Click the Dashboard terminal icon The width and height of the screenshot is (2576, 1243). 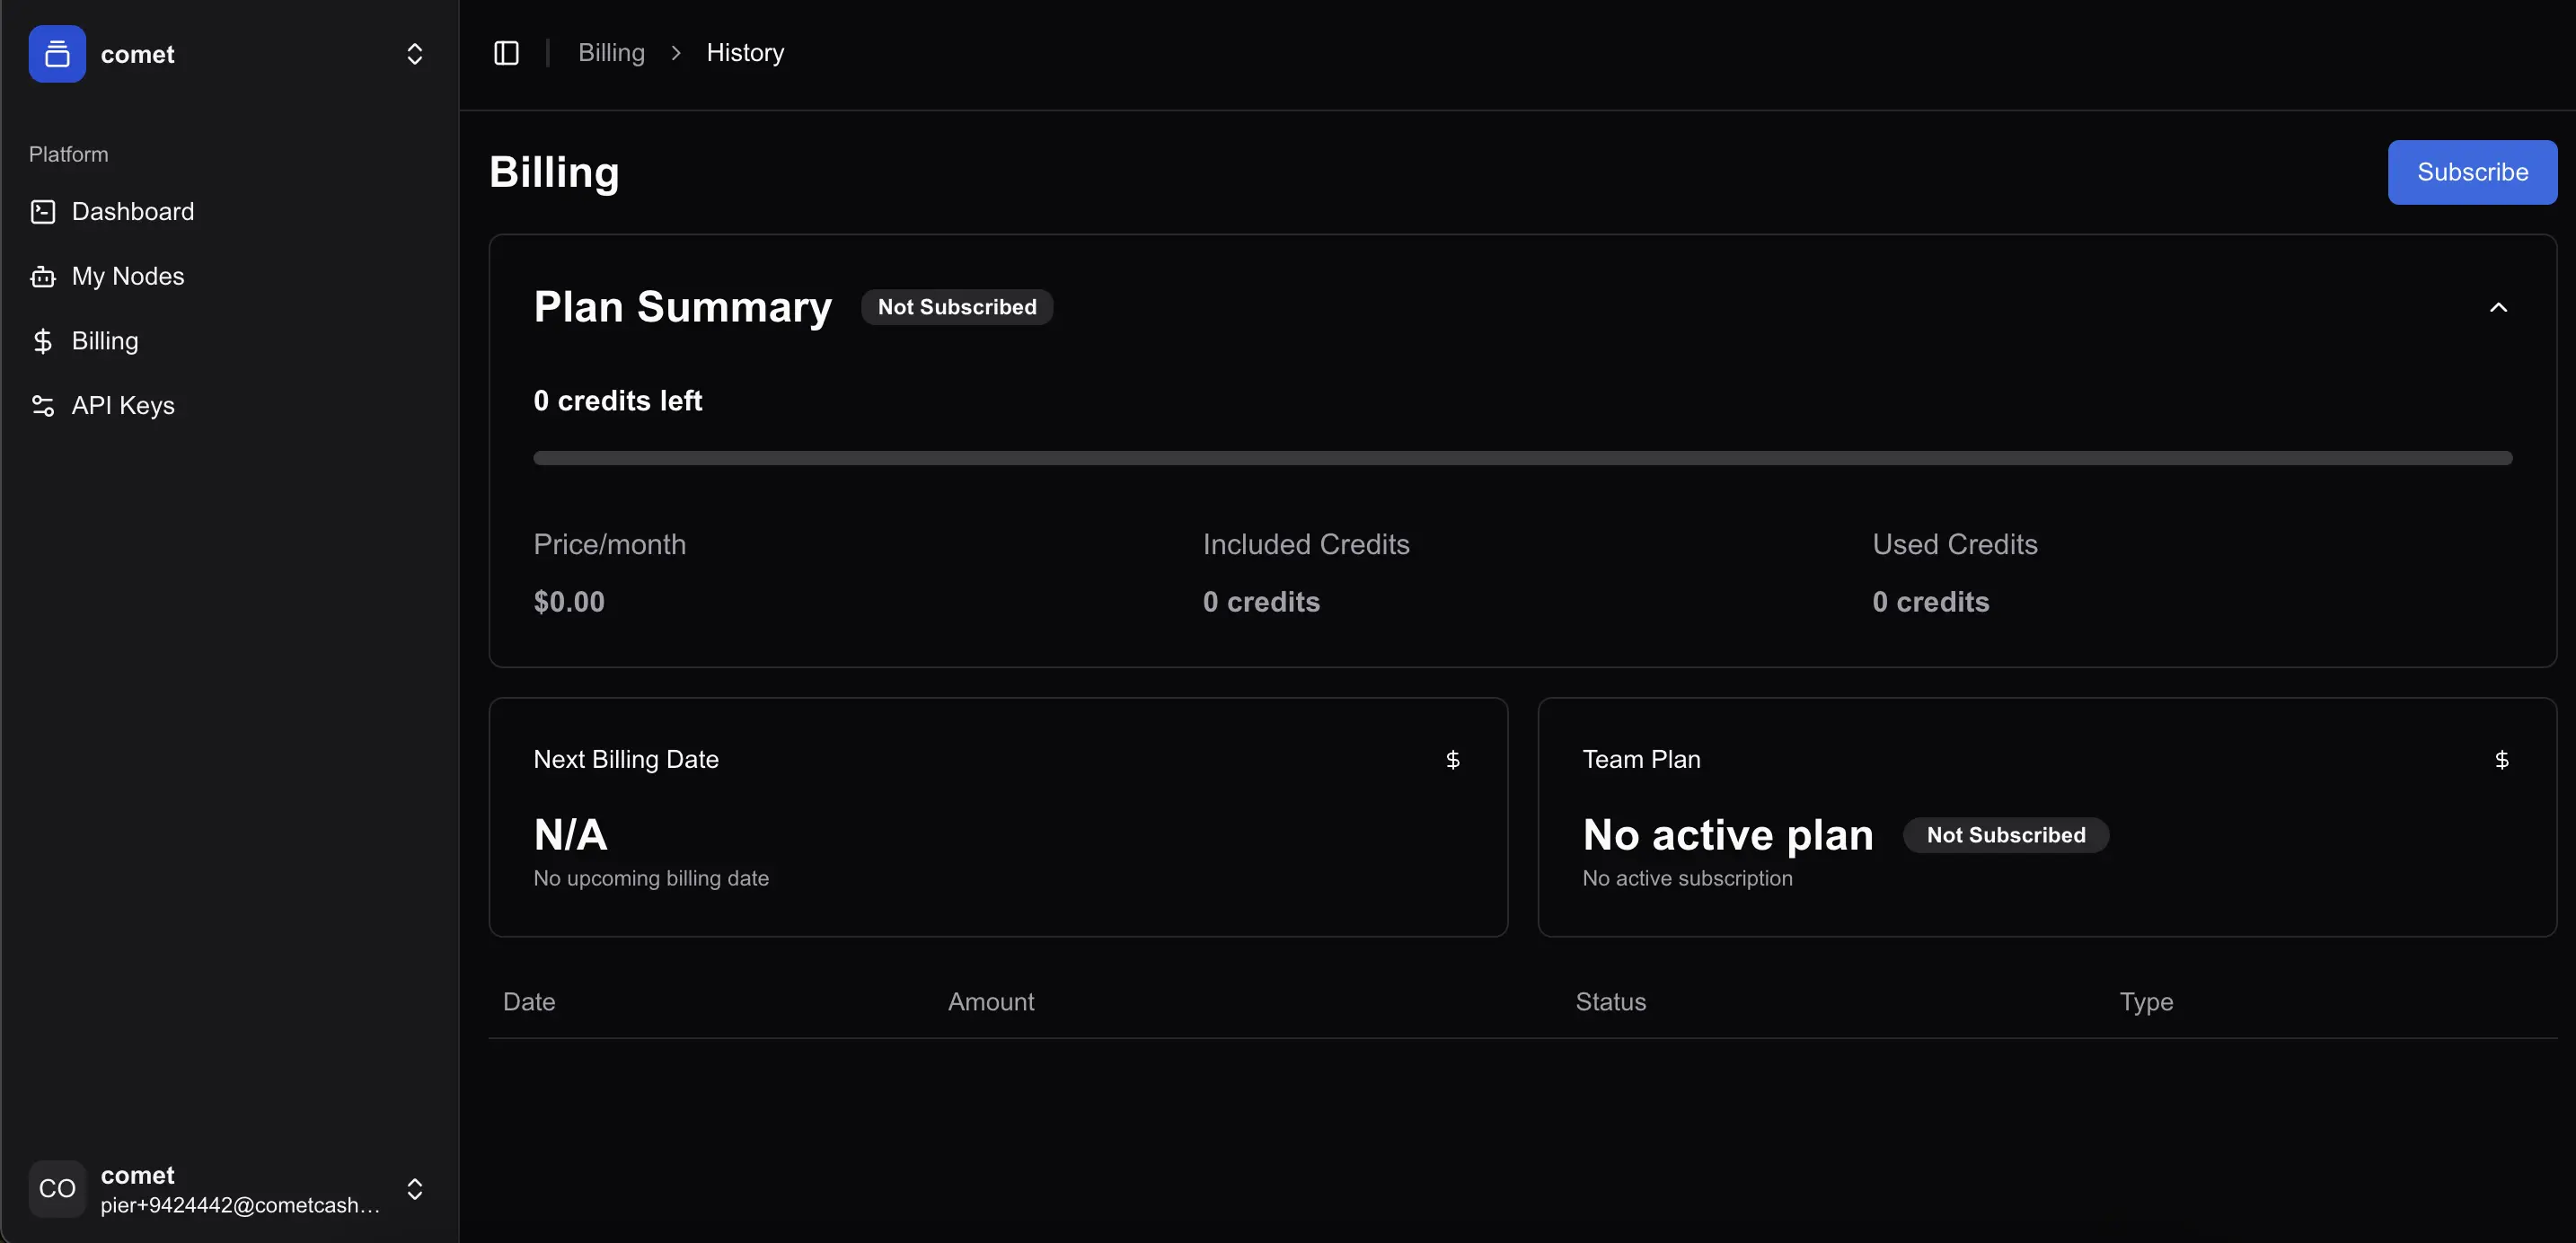(x=43, y=212)
